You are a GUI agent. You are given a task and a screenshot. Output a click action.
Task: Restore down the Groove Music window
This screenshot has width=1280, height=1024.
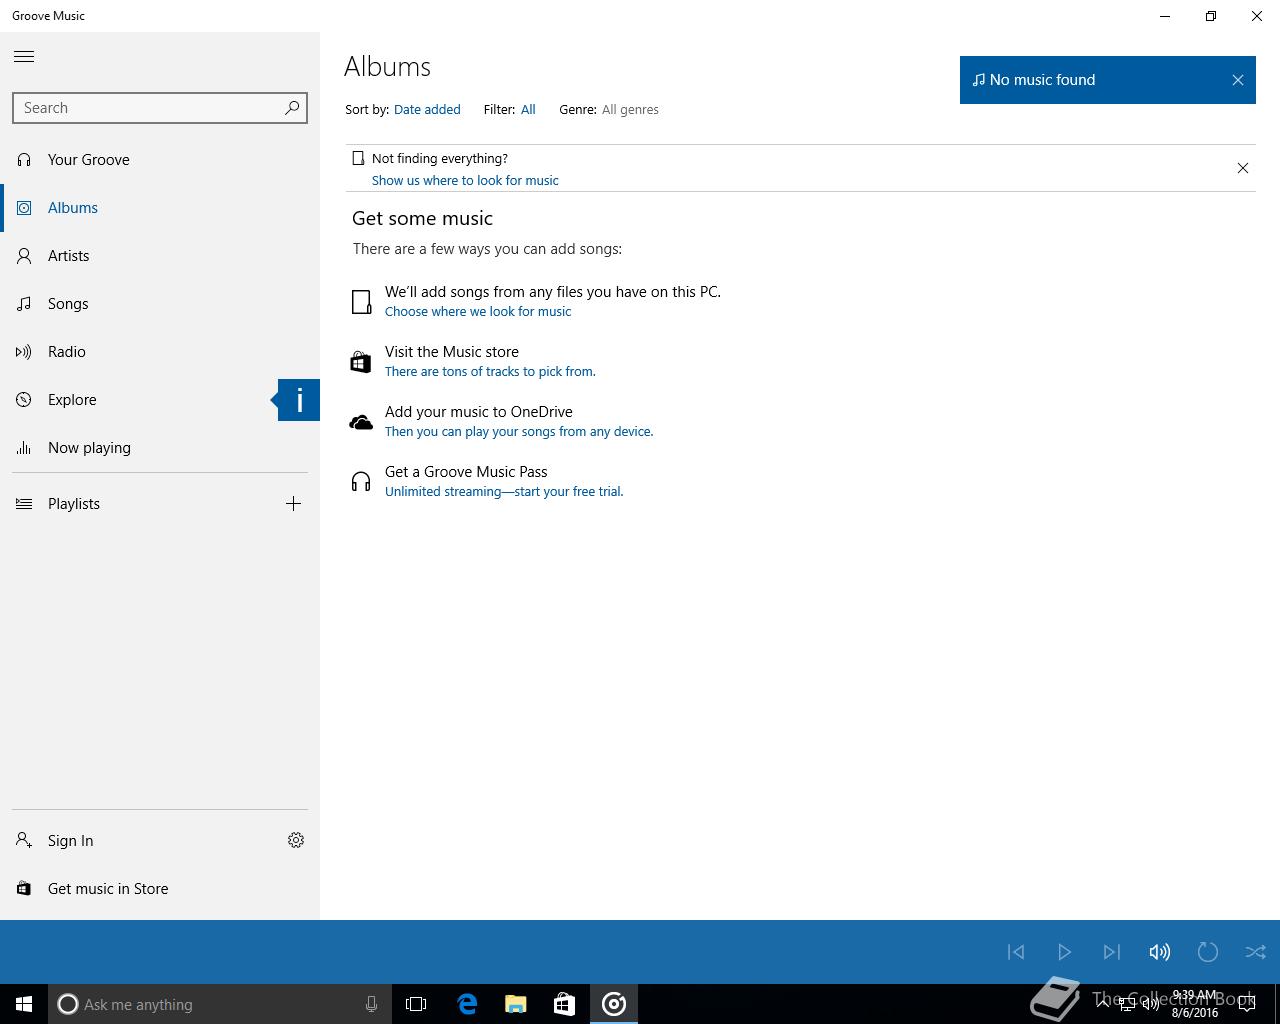(x=1211, y=16)
